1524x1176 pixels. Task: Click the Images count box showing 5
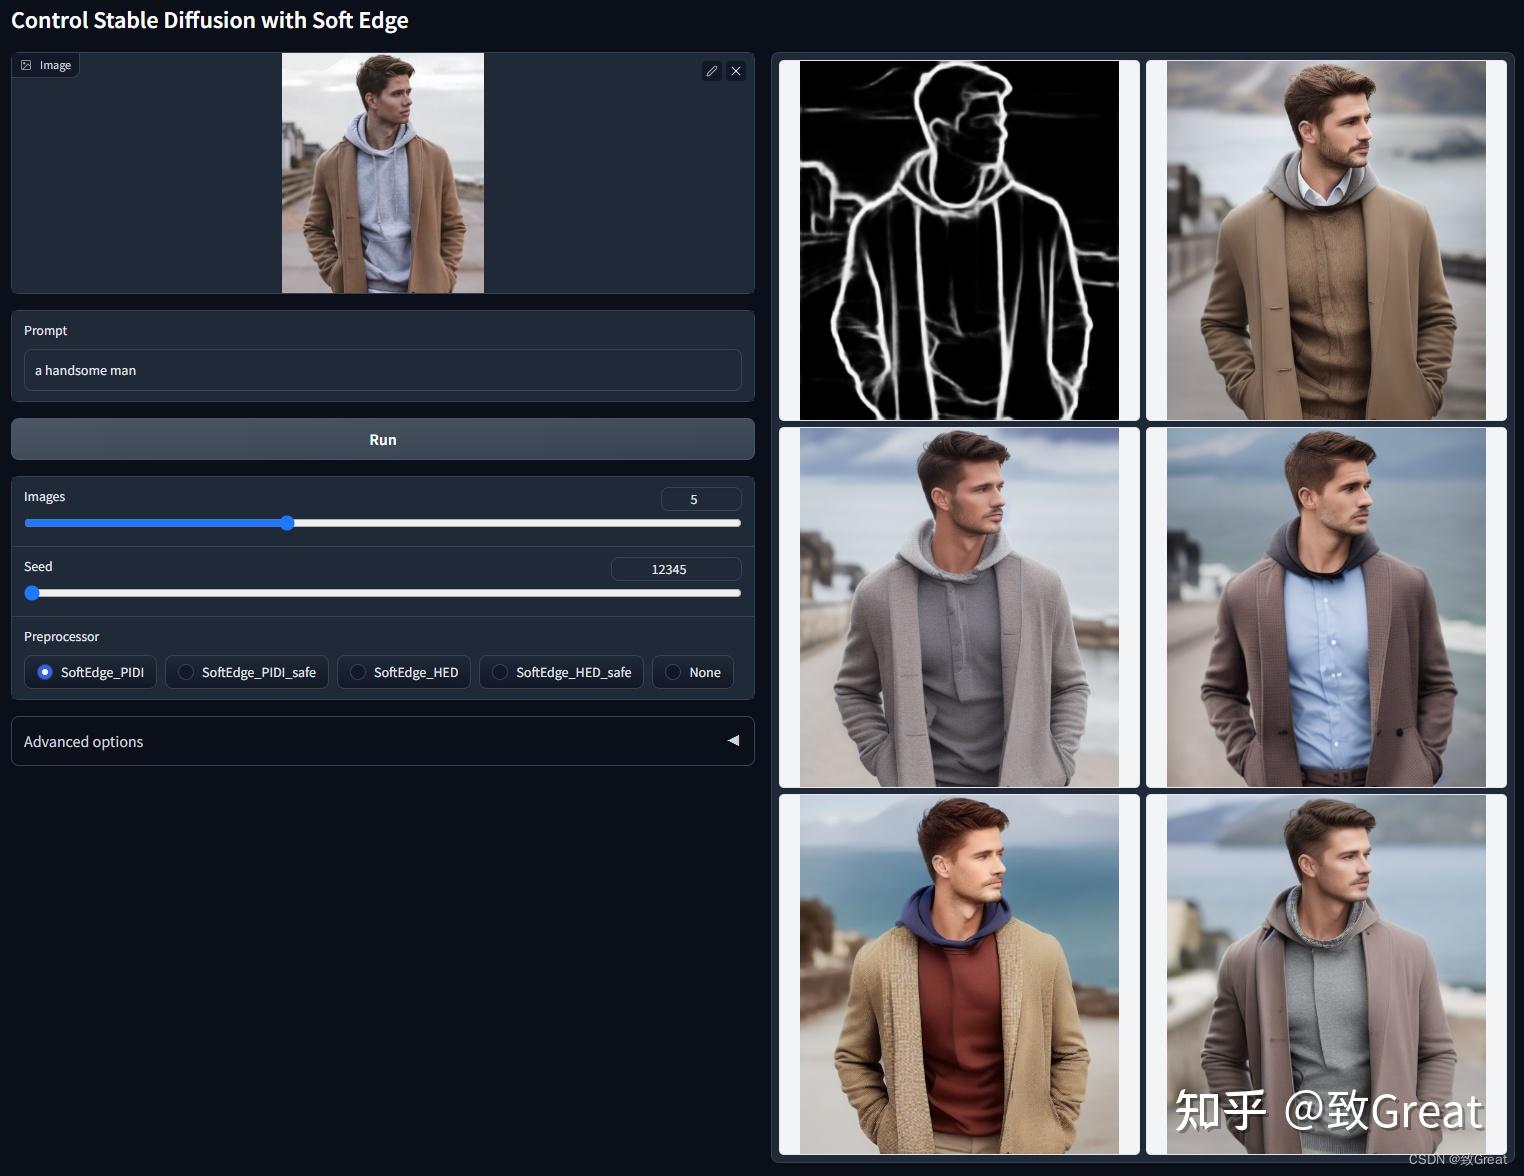tap(701, 498)
